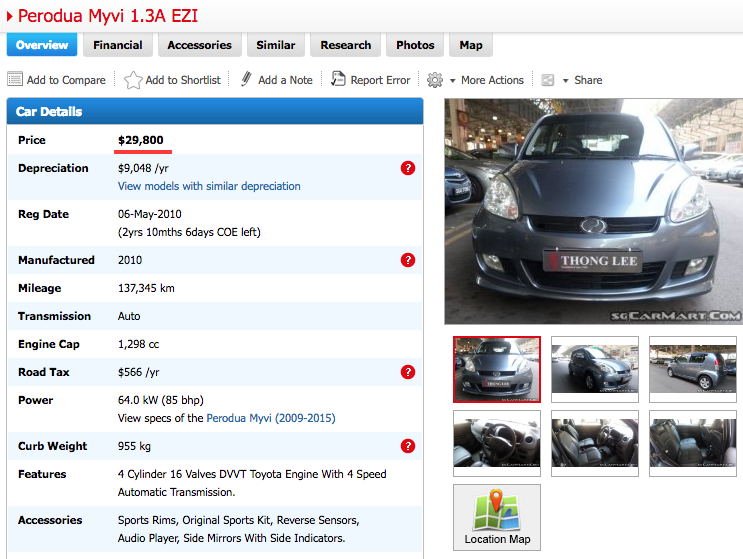Switch to the Map tab
Screen dimensions: 743x559
tap(471, 45)
